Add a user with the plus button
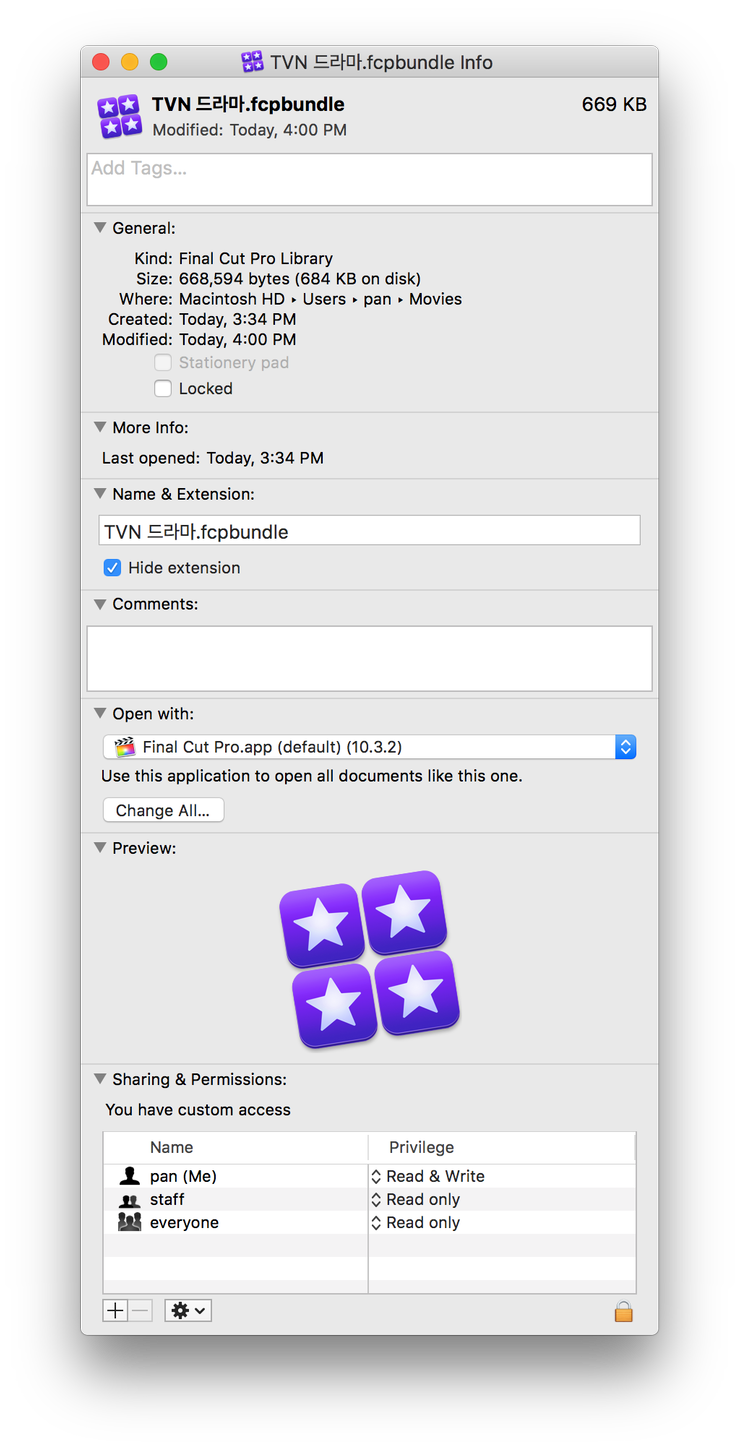 tap(116, 1310)
